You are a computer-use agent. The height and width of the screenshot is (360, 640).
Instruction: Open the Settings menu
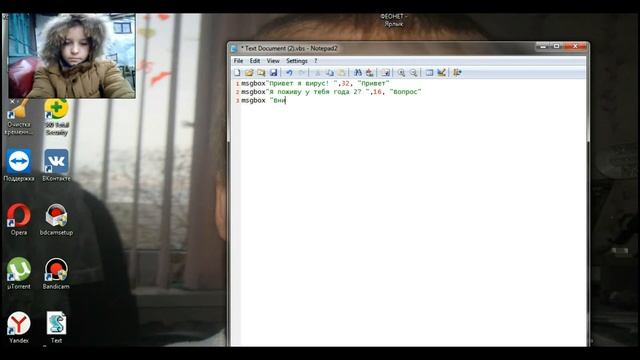pyautogui.click(x=297, y=61)
